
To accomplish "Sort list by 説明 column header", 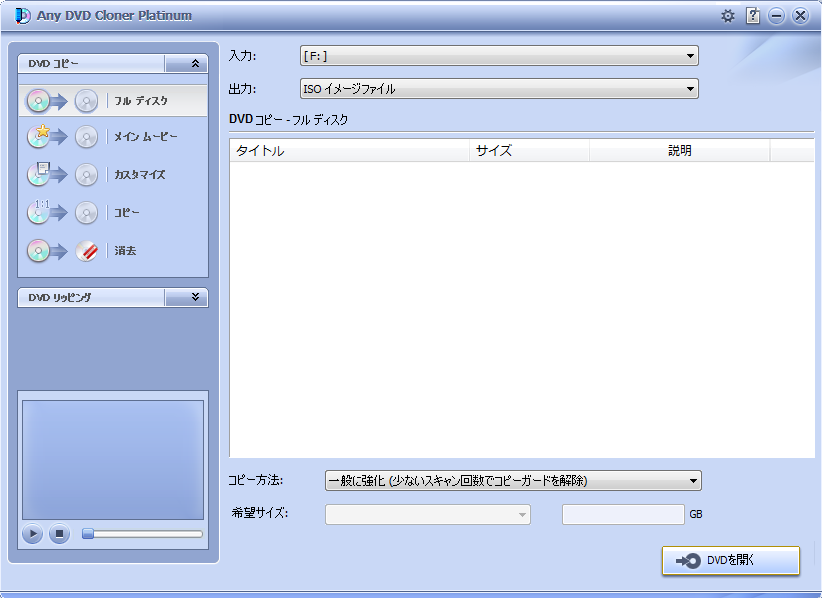I will click(679, 151).
